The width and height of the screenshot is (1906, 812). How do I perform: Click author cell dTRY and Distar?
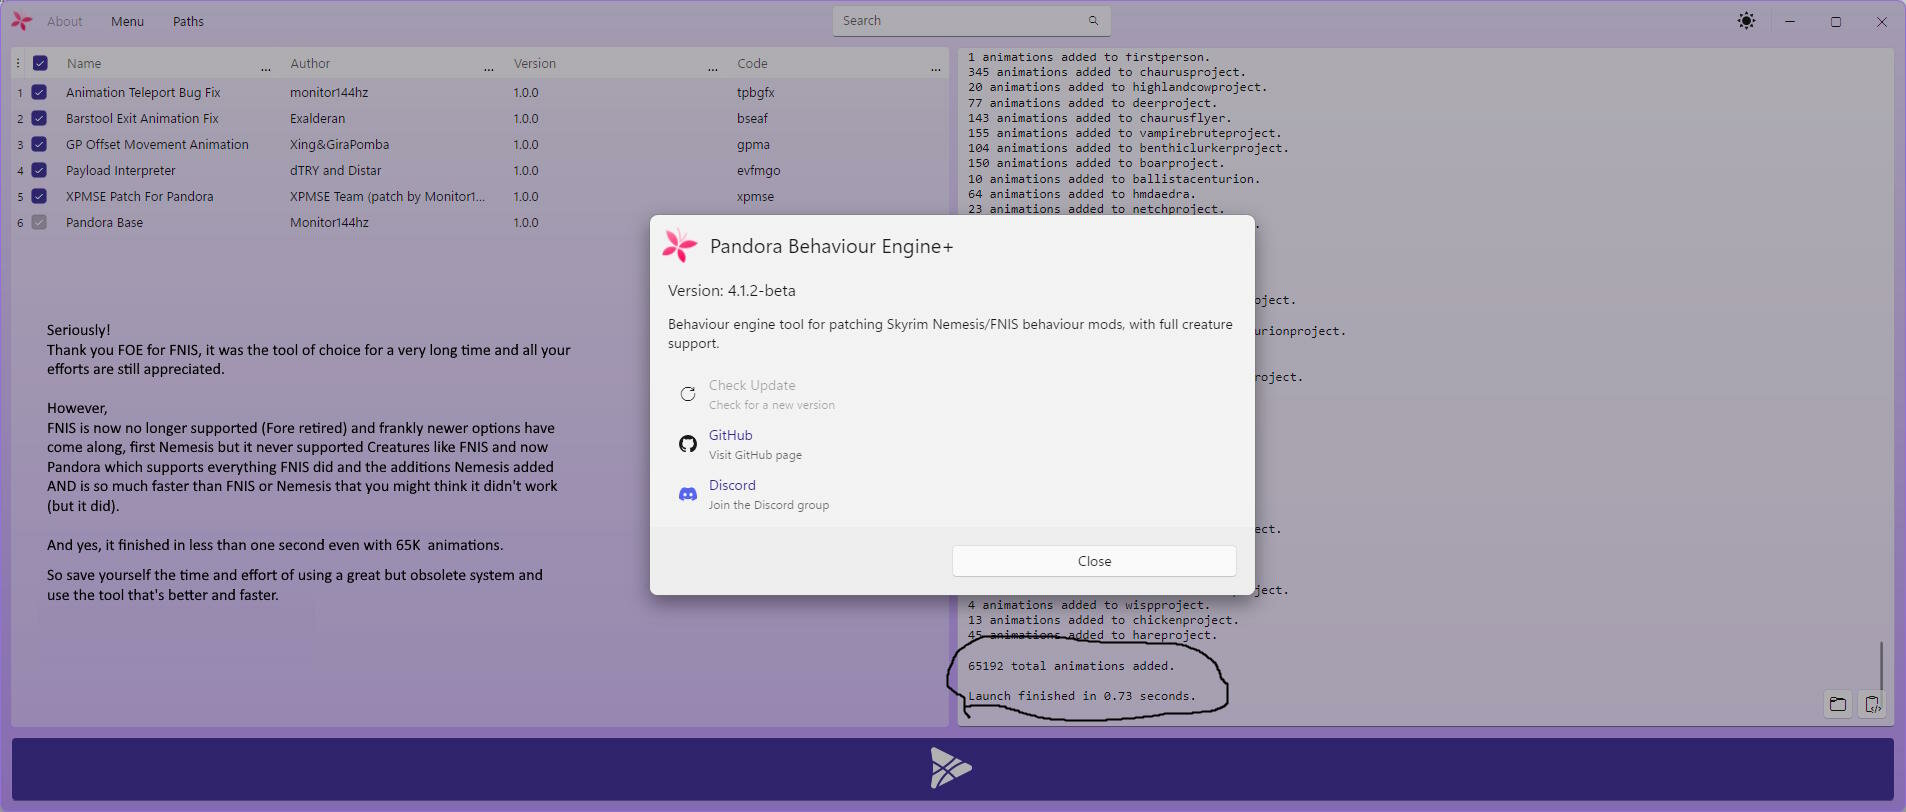335,170
